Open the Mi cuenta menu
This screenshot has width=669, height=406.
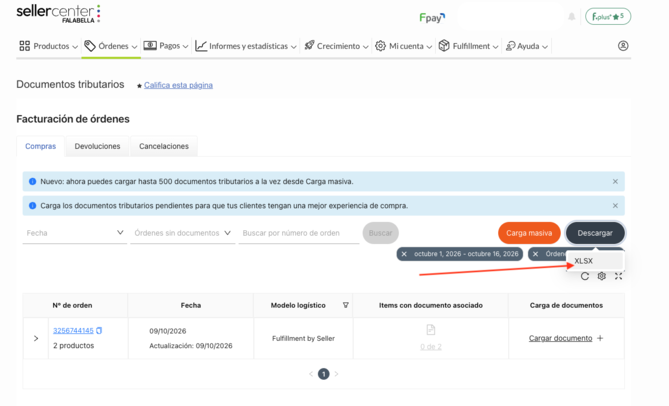[404, 46]
